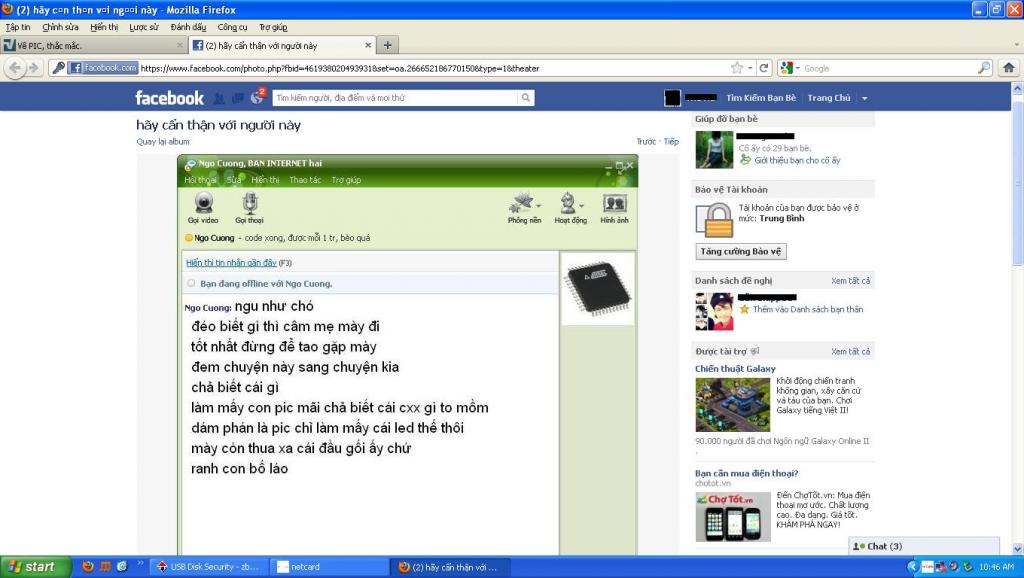Click the Hình ảnh icon in photo

click(615, 204)
